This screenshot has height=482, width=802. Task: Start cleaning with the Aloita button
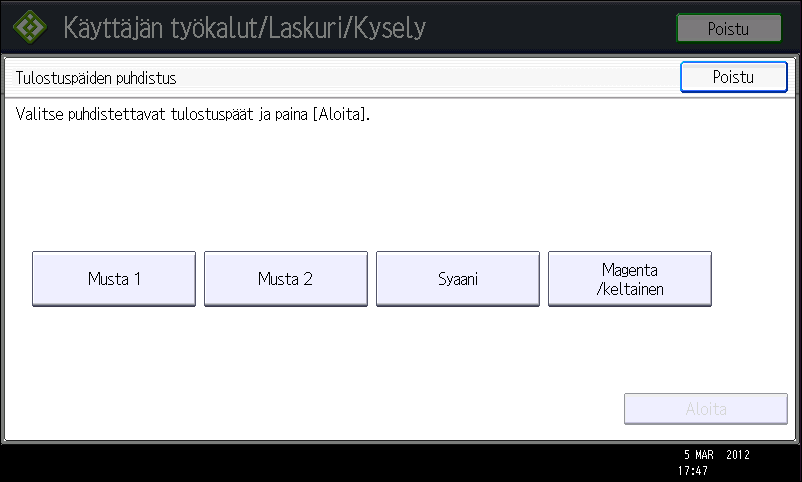pos(706,409)
